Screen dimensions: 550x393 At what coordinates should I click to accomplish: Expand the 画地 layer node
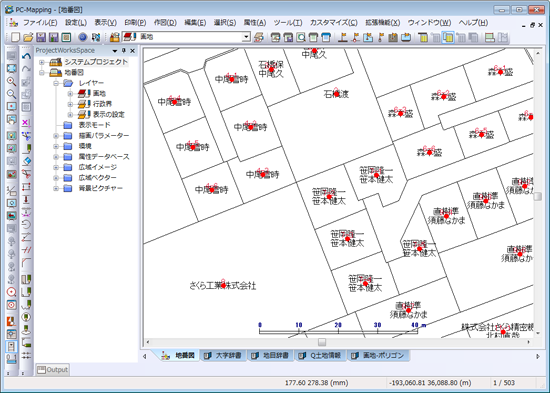[x=70, y=94]
